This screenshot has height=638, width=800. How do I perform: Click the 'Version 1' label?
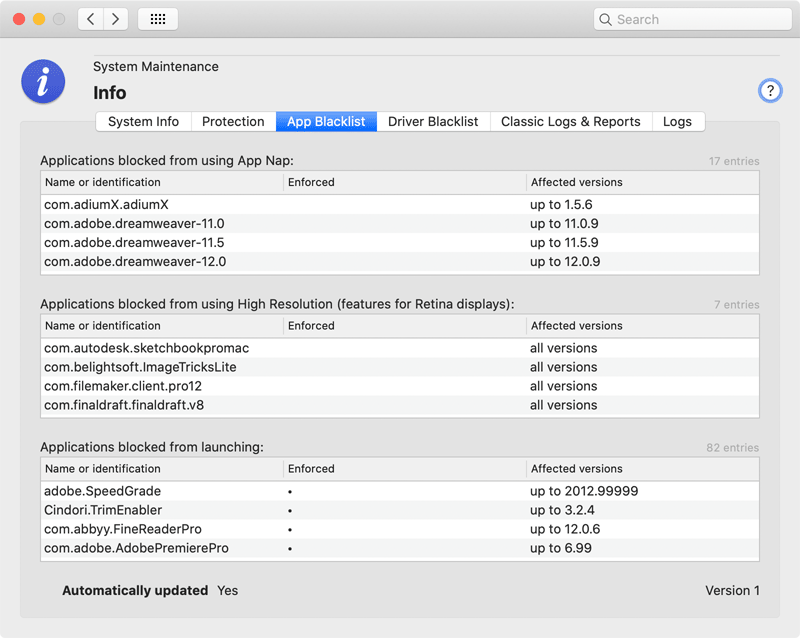732,591
